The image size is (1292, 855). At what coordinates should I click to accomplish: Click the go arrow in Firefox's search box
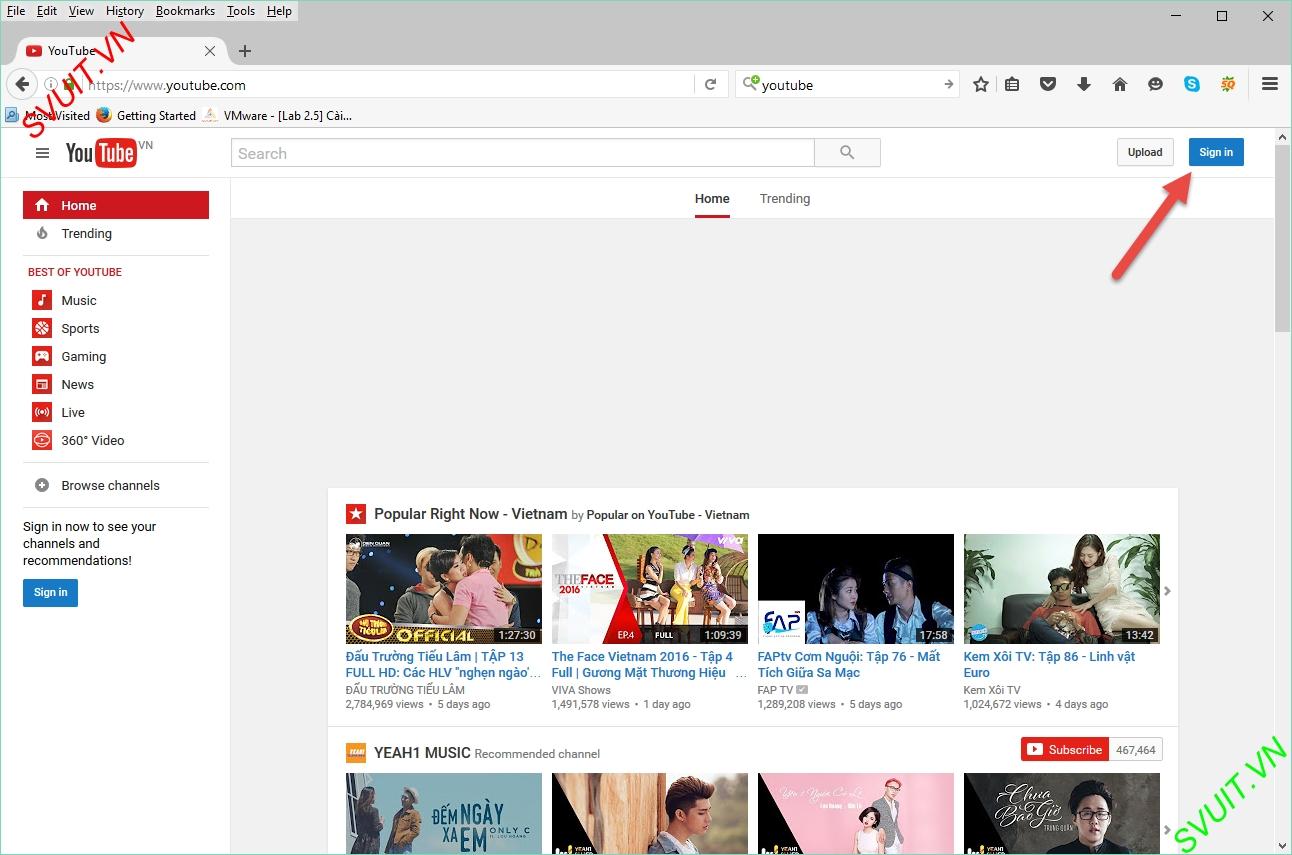click(948, 85)
